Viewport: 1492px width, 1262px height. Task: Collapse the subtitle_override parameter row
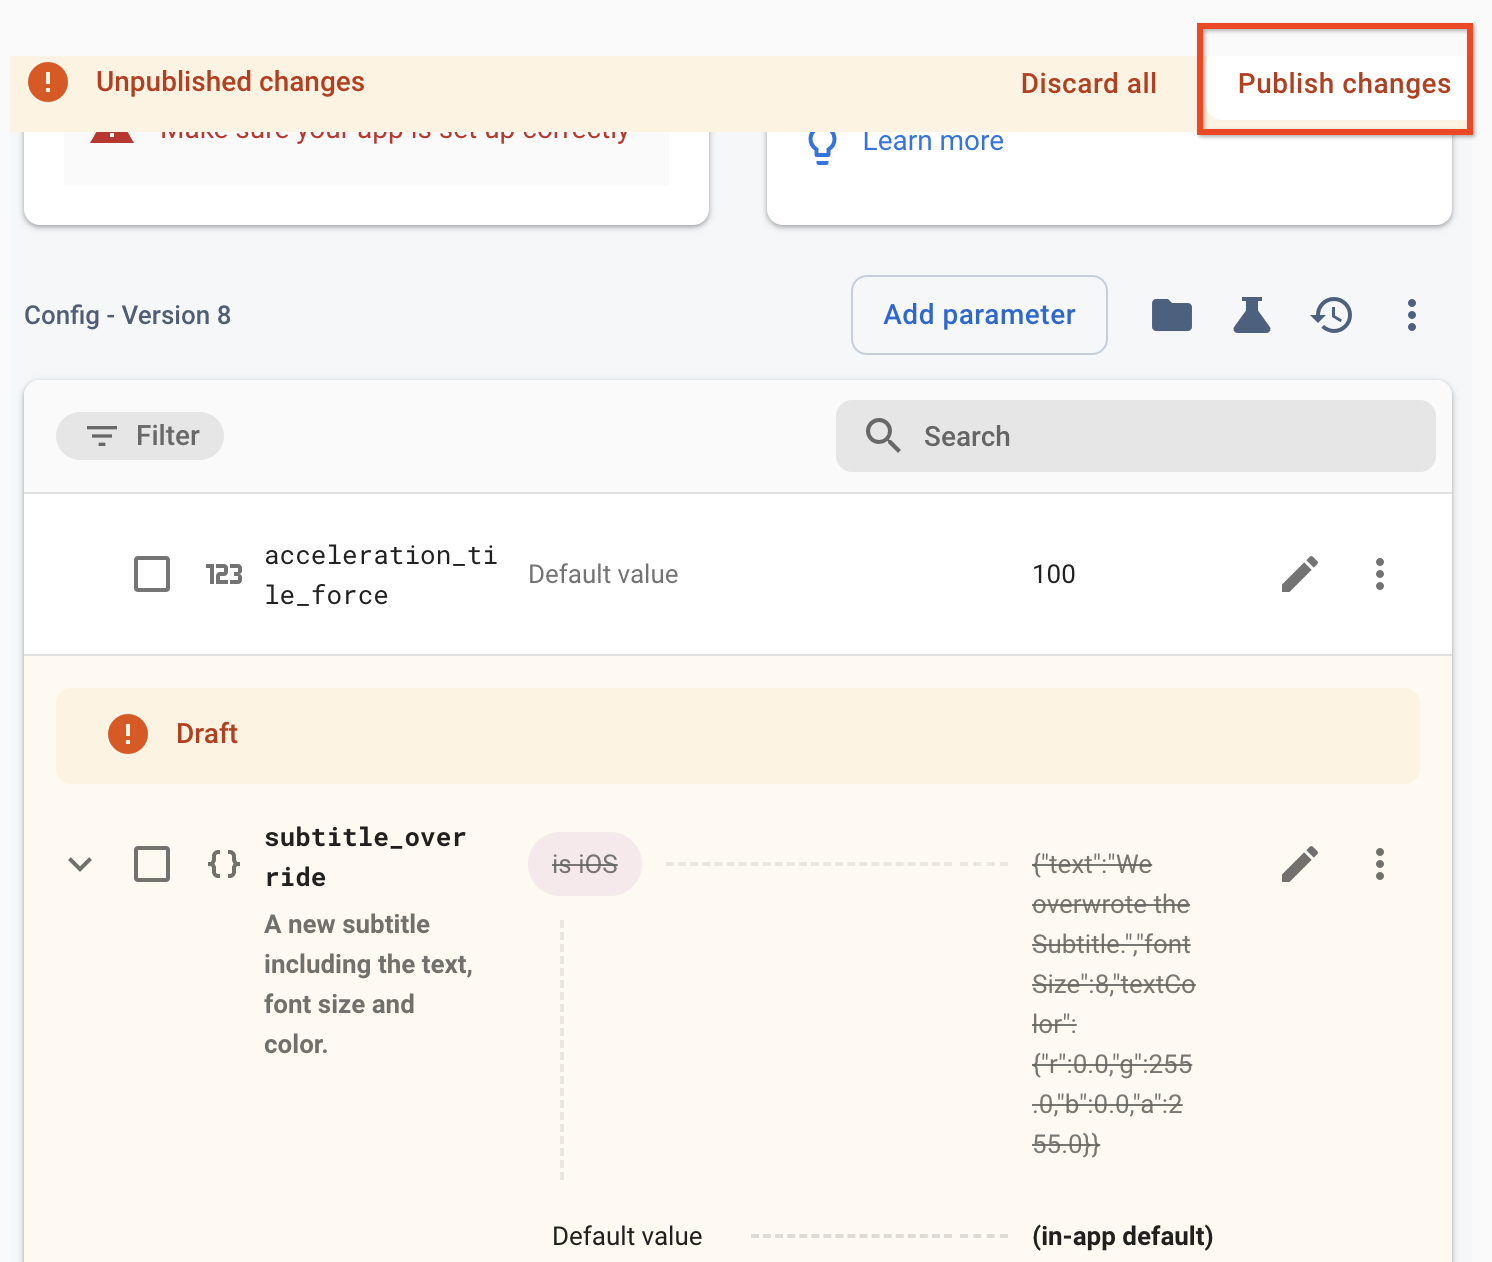tap(80, 864)
